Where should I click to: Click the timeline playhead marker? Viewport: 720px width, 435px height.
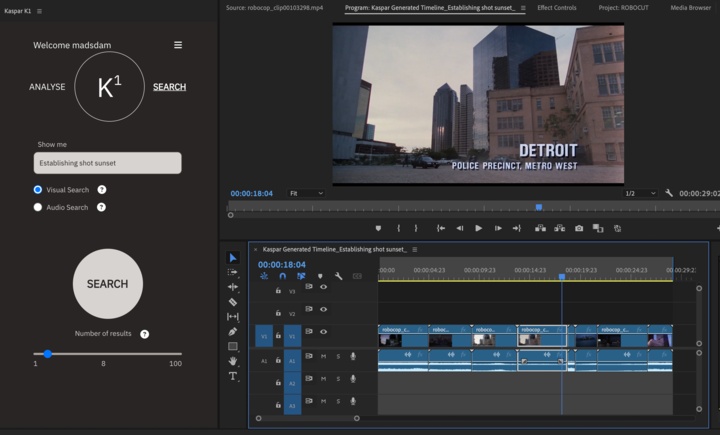click(562, 277)
